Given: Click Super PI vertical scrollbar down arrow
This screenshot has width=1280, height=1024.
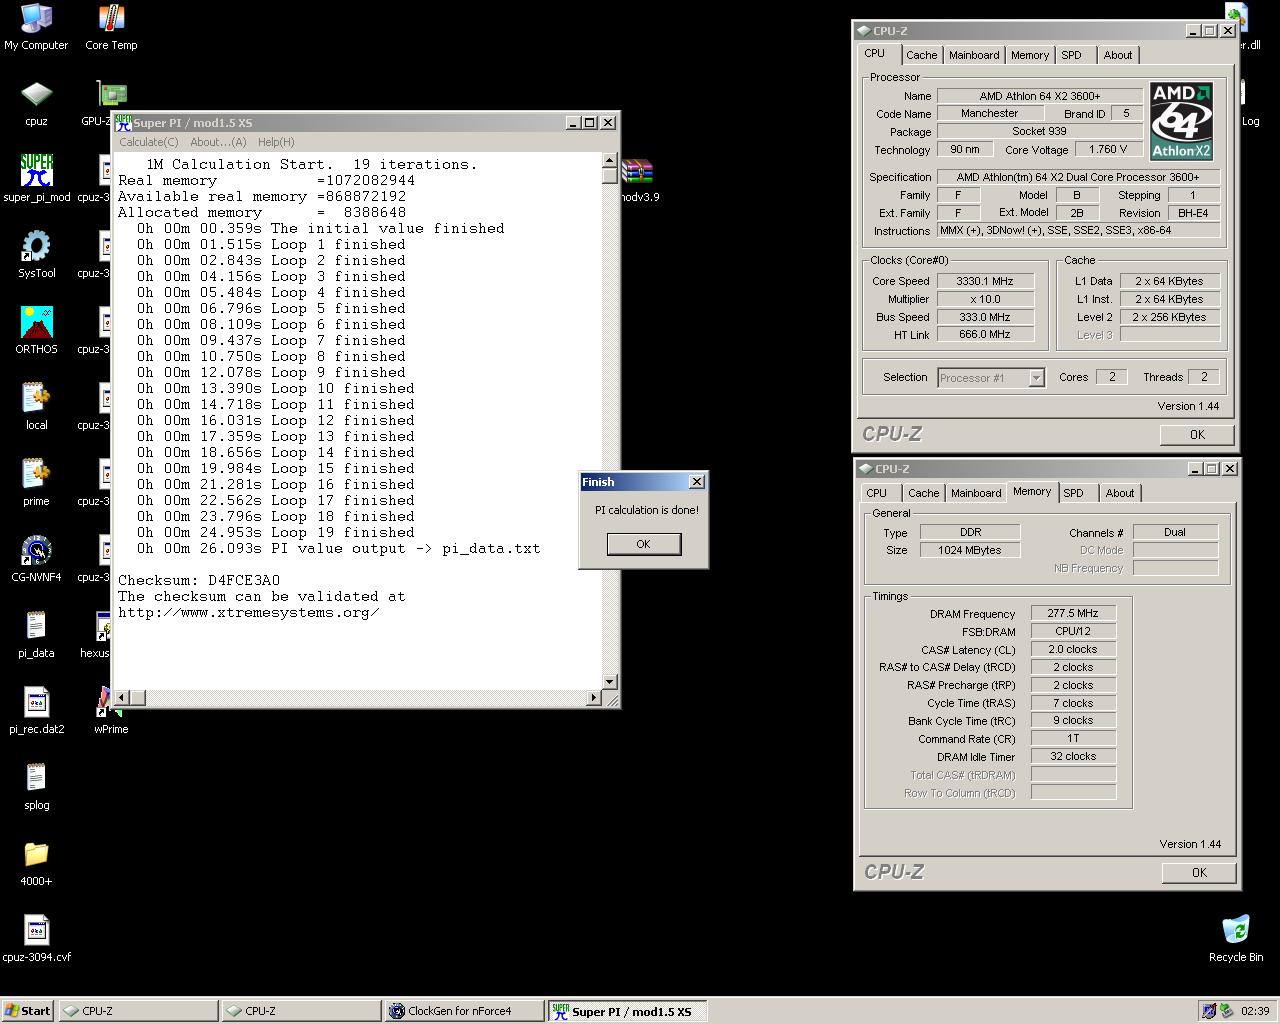Looking at the screenshot, I should [x=610, y=682].
